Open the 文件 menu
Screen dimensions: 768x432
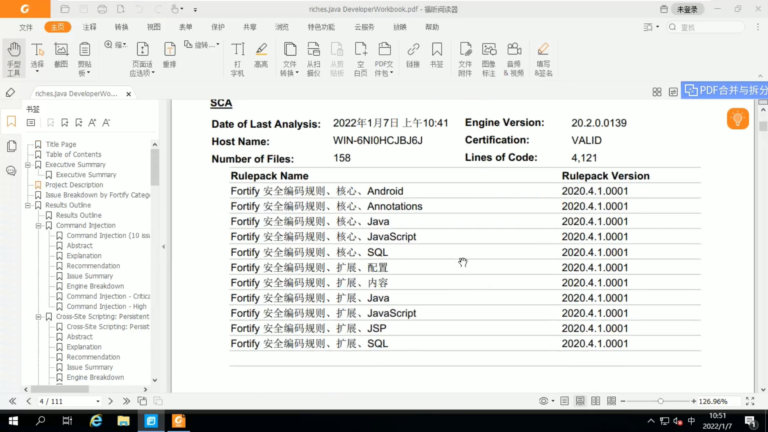(x=26, y=27)
